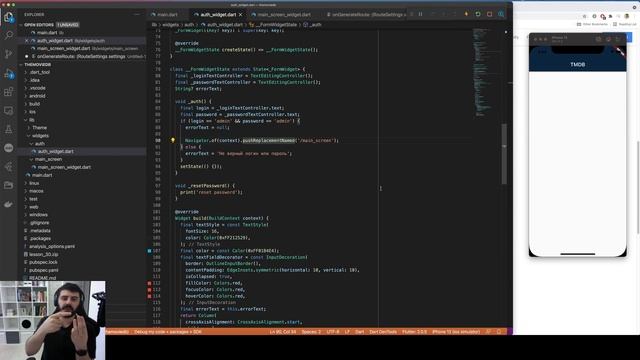Image resolution: width=640 pixels, height=360 pixels.
Task: Select the active auth_widget.dart tab
Action: pyautogui.click(x=218, y=14)
